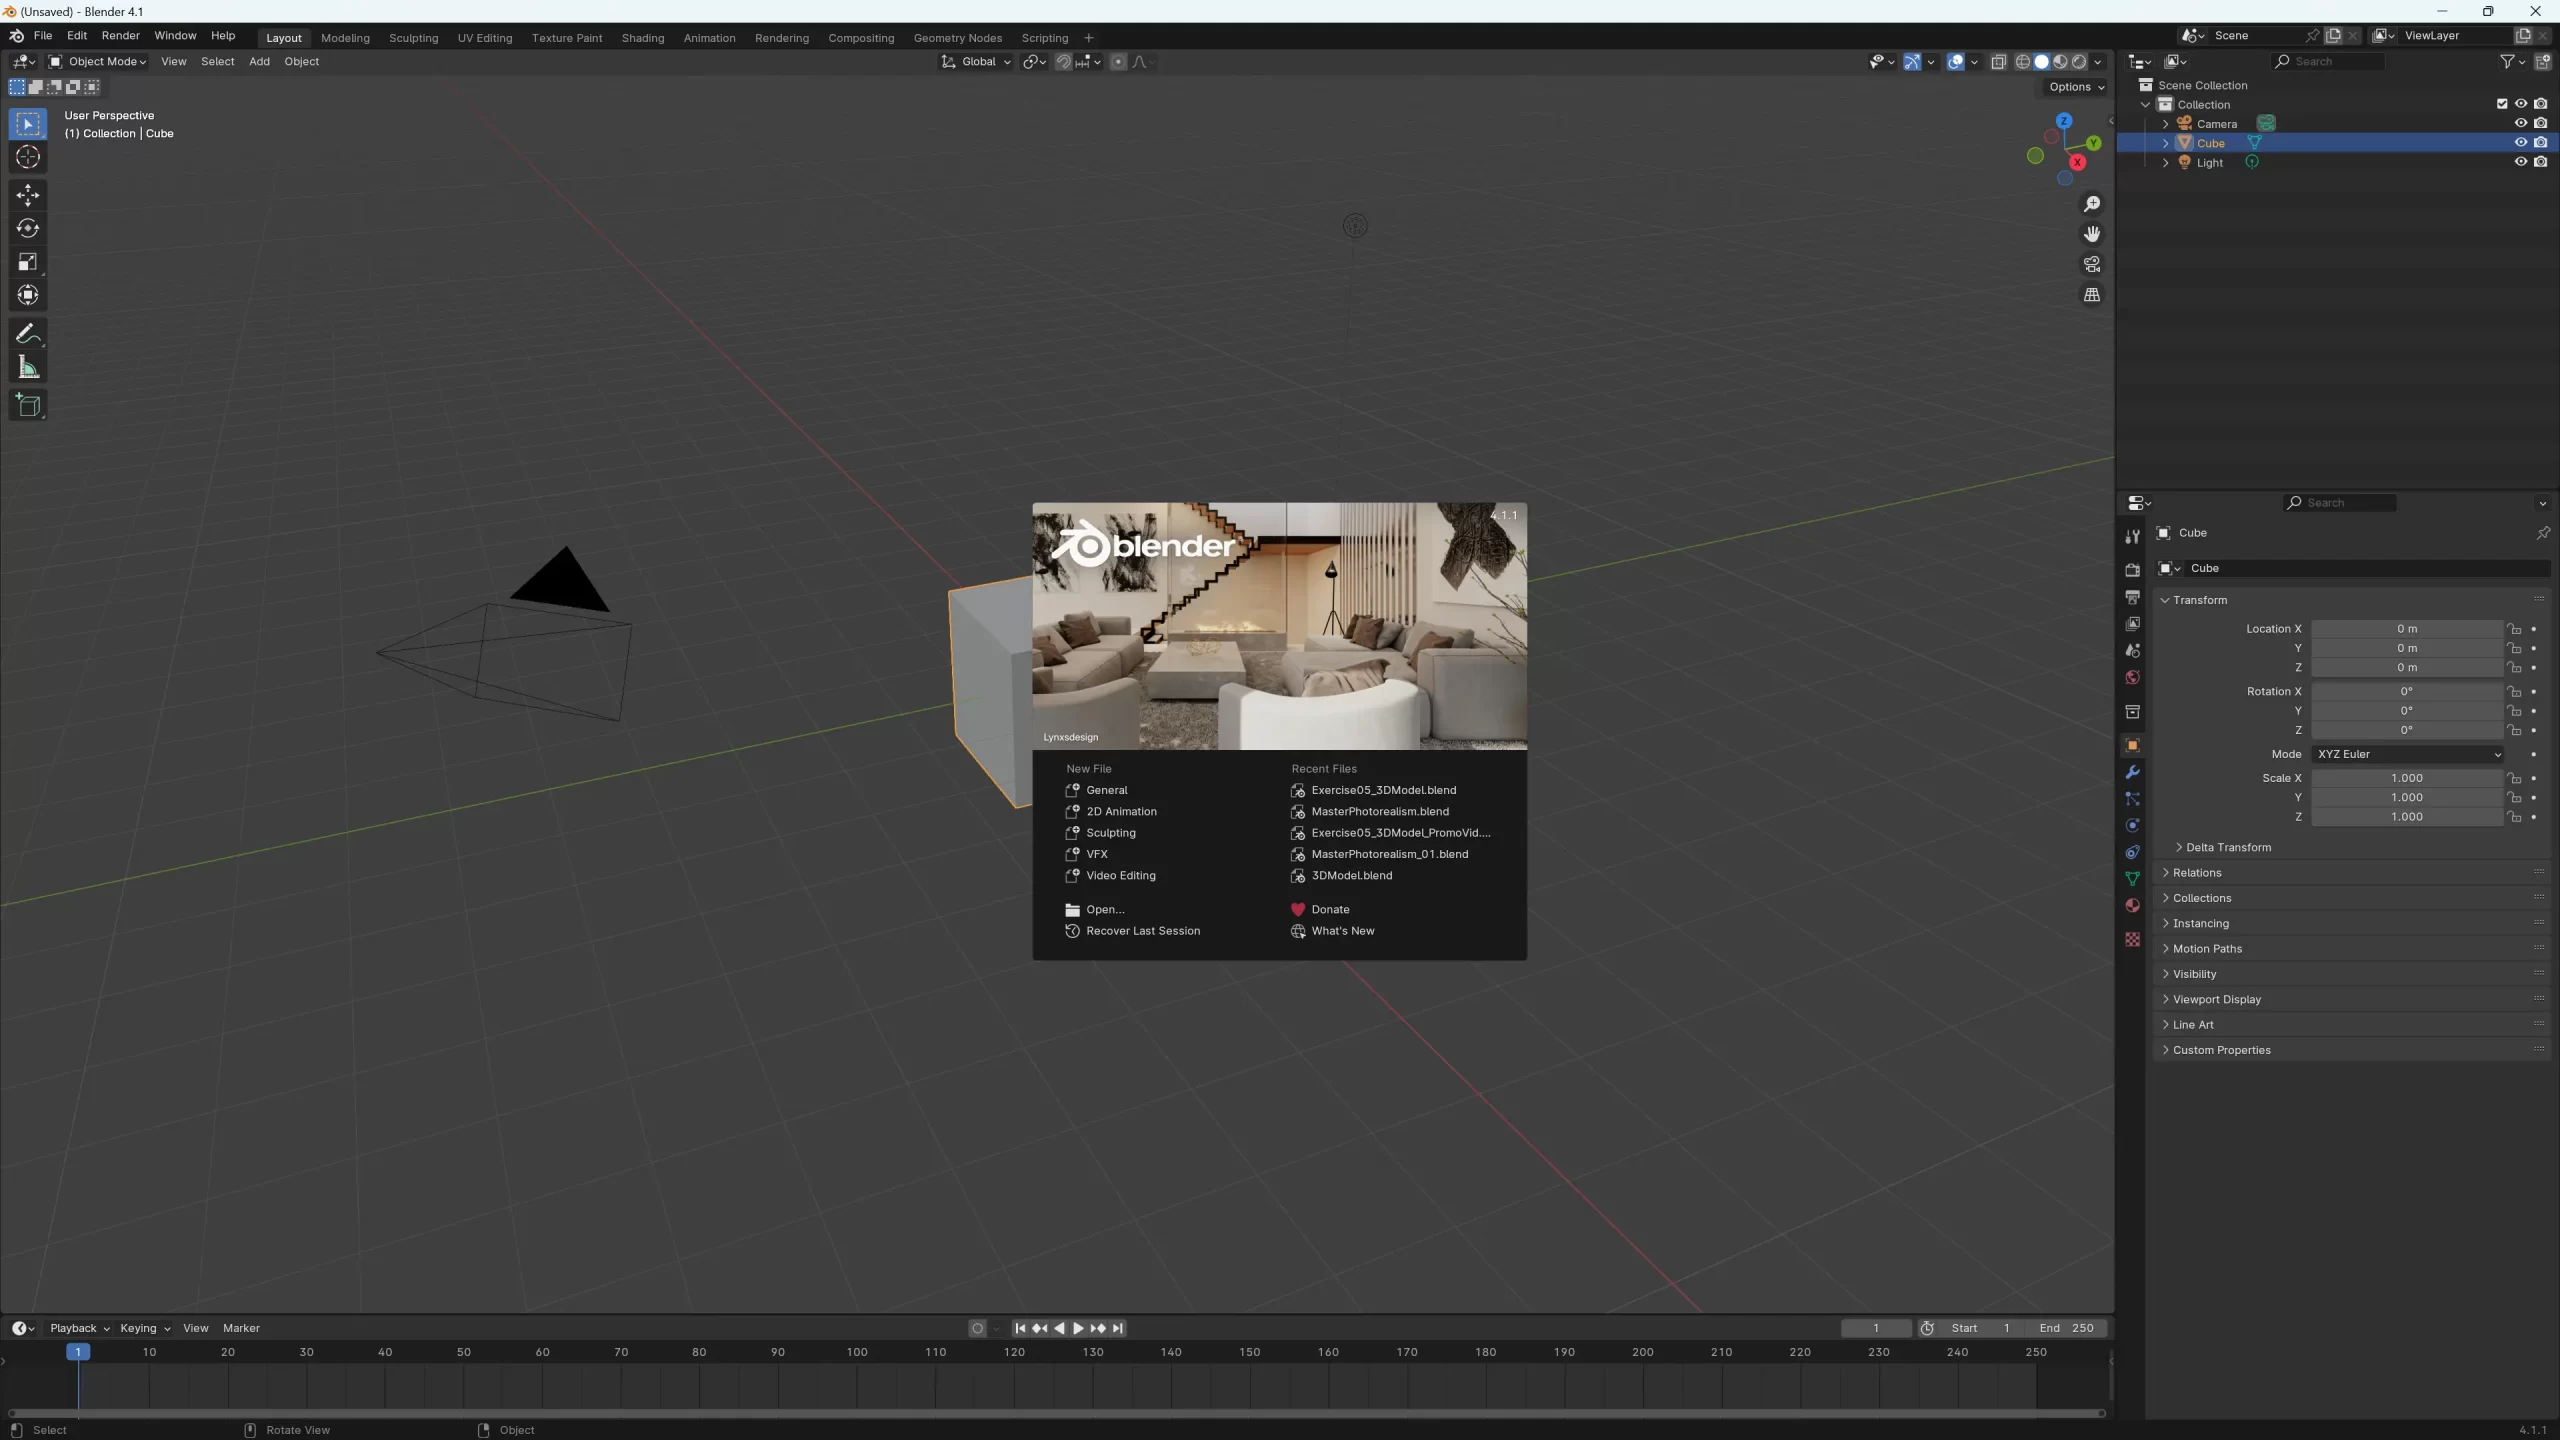Expand Viewport Display panel

click(2216, 999)
